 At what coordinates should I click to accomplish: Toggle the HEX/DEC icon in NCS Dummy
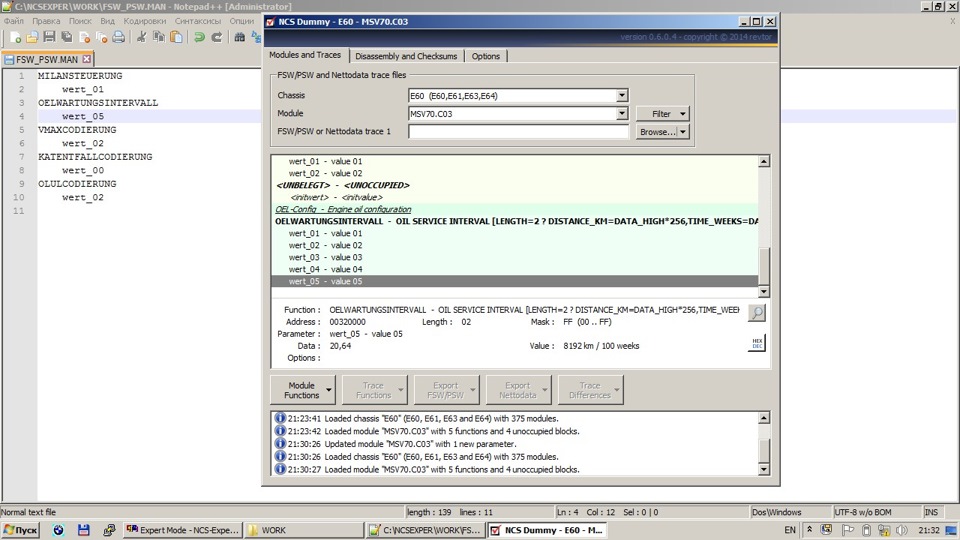coord(757,343)
